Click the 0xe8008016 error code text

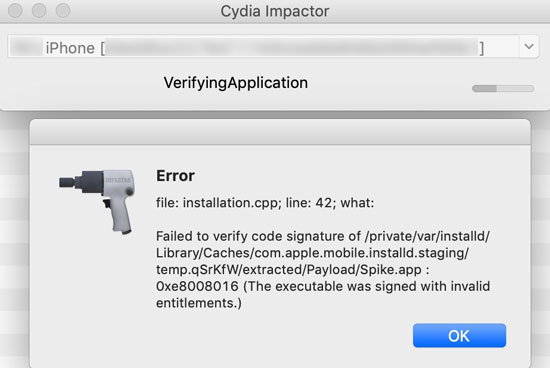coord(197,286)
